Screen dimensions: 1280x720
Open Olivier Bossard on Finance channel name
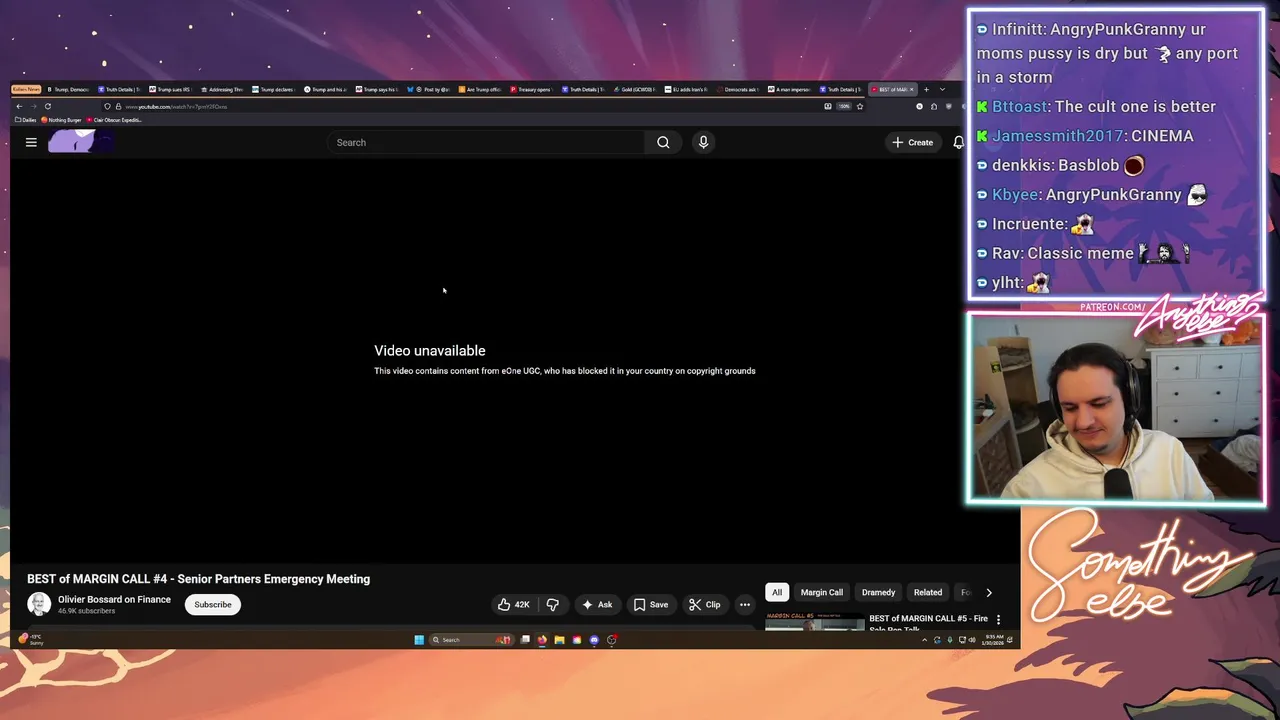tap(114, 599)
